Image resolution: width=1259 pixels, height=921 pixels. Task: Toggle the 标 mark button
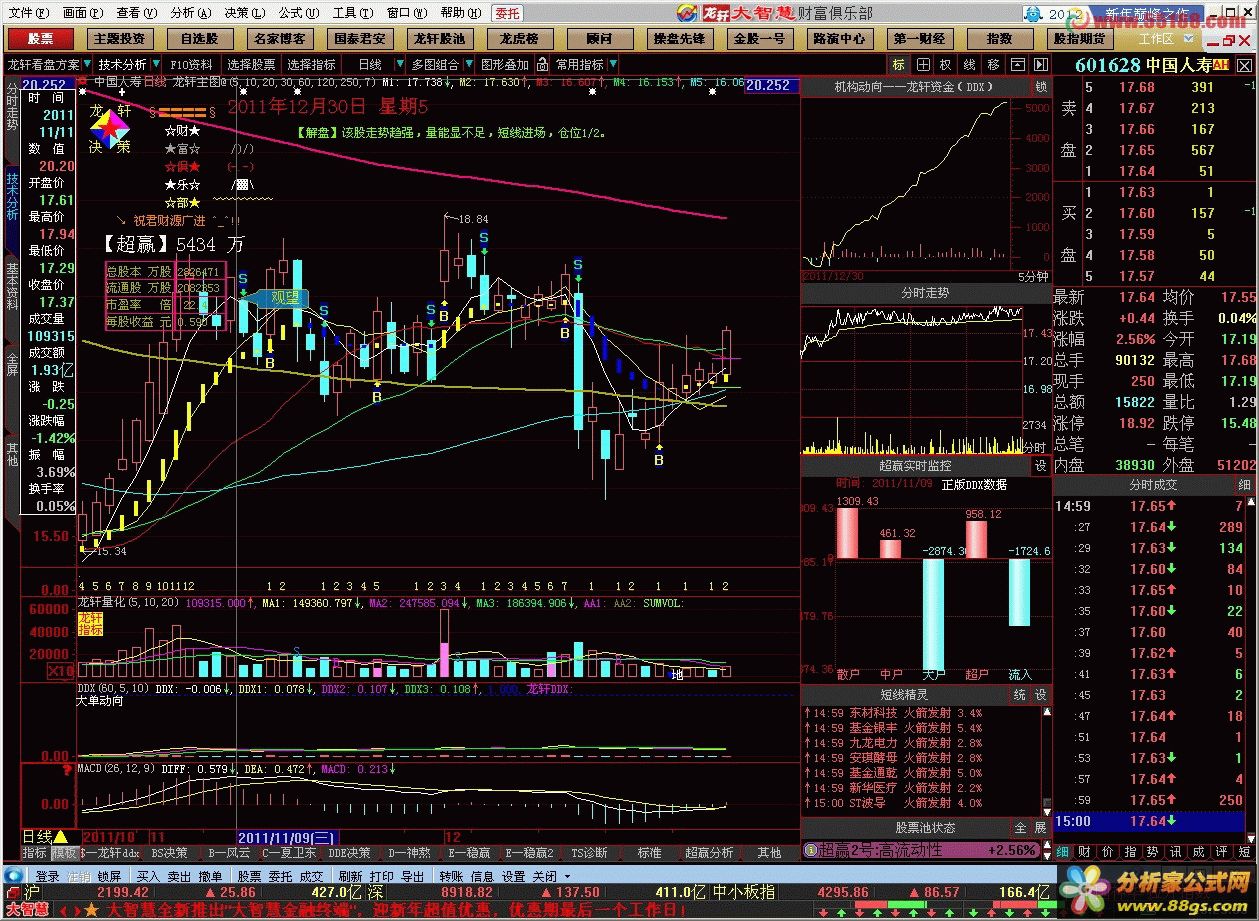[898, 64]
